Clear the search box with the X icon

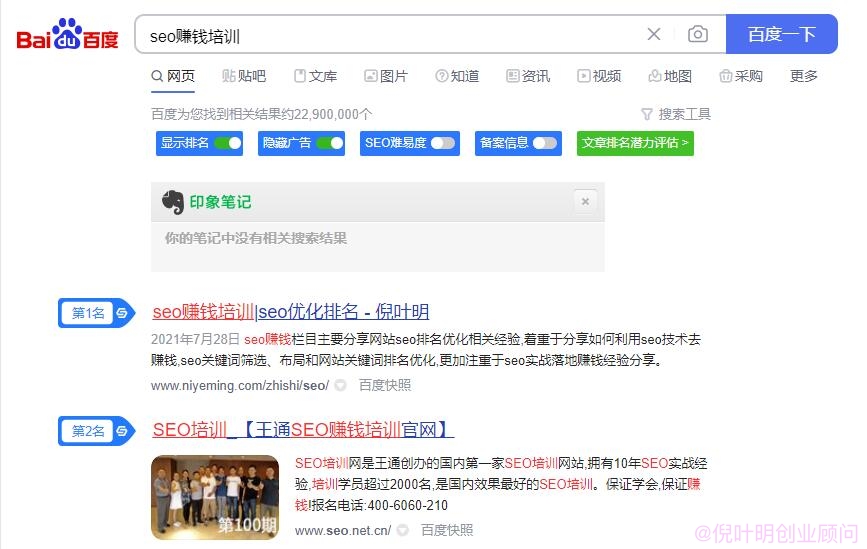[x=654, y=34]
